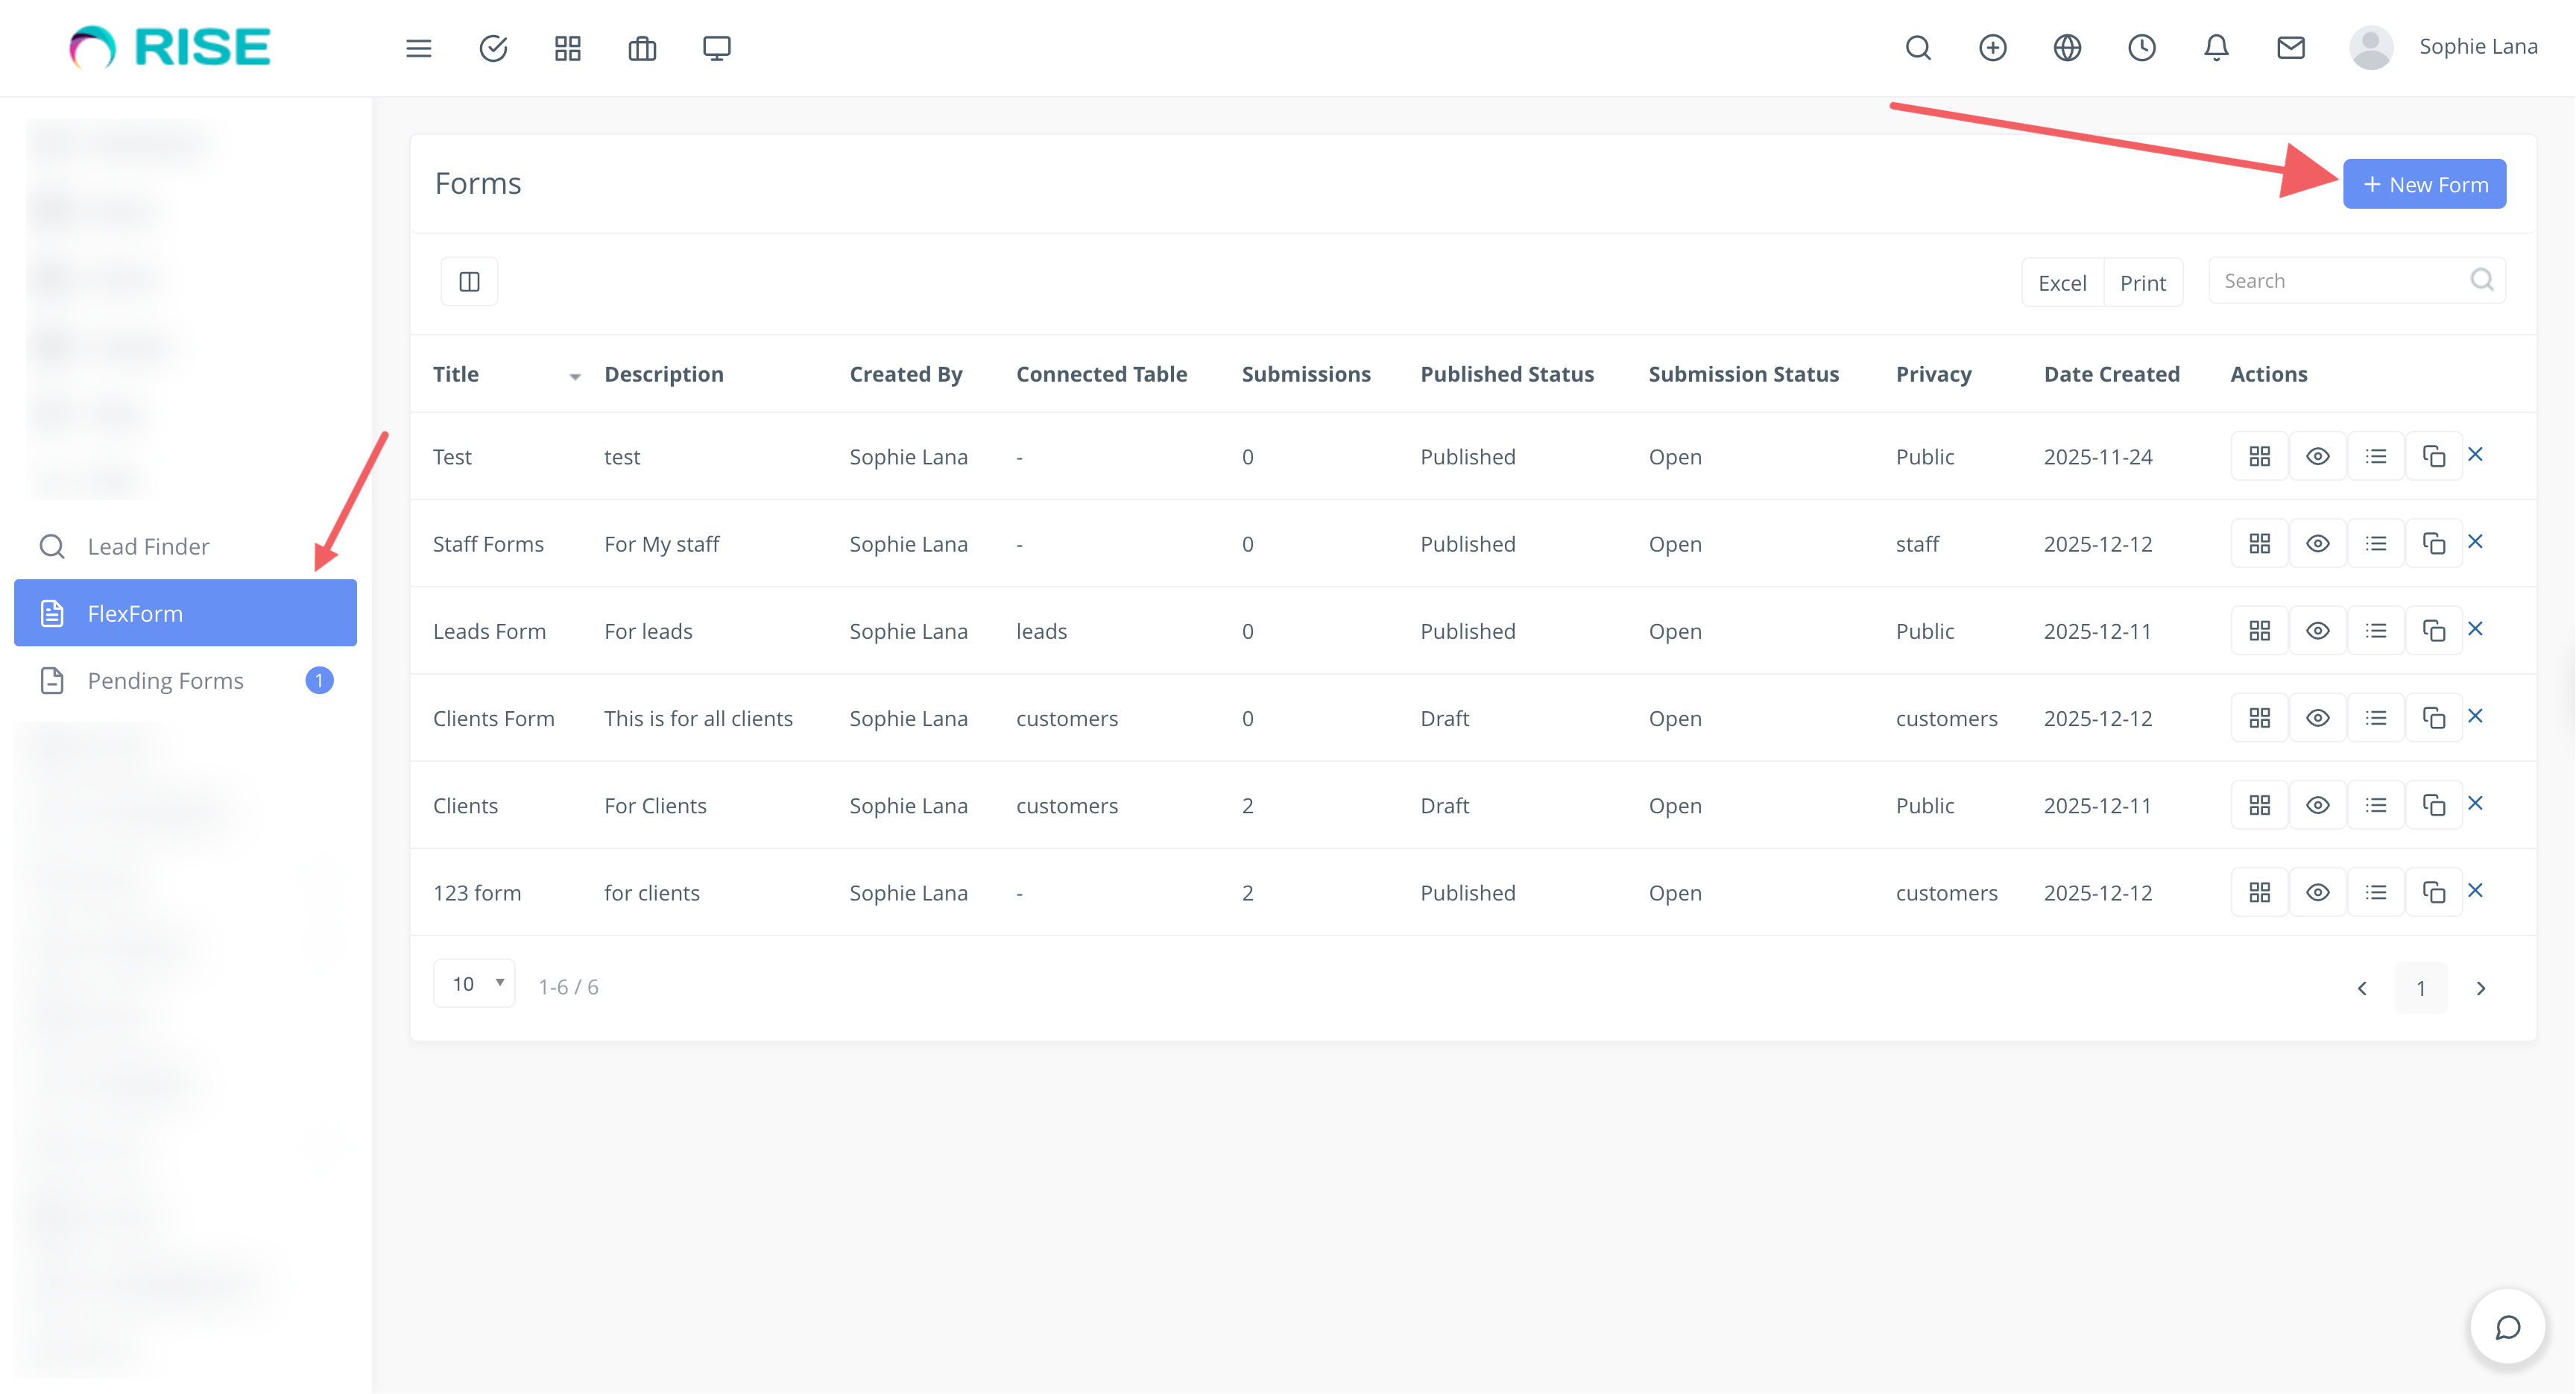Toggle column visibility button above the table
This screenshot has height=1394, width=2576.
pos(469,282)
